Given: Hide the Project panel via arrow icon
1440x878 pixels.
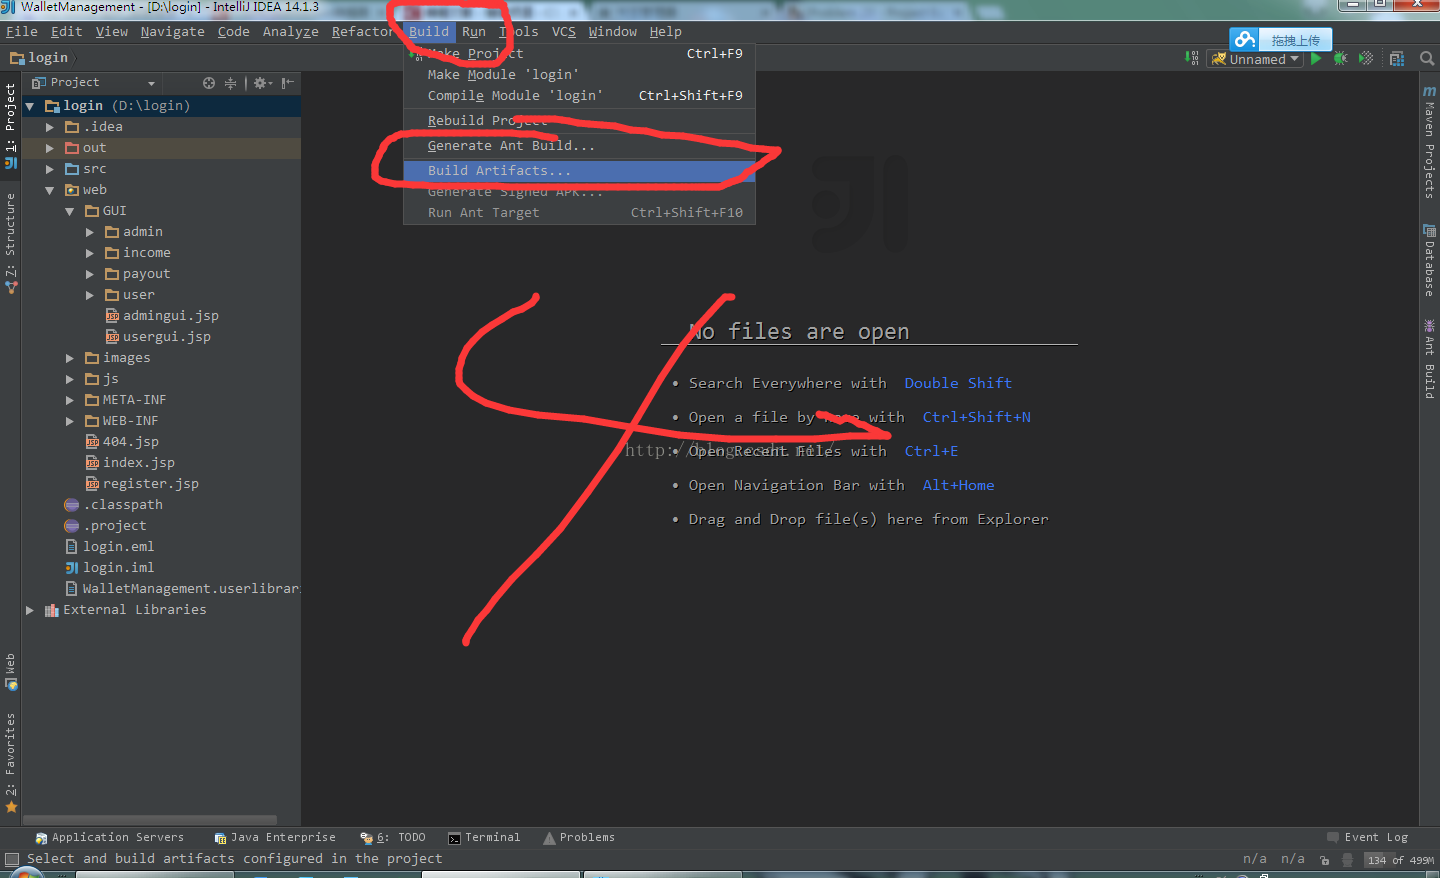Looking at the screenshot, I should [x=287, y=83].
